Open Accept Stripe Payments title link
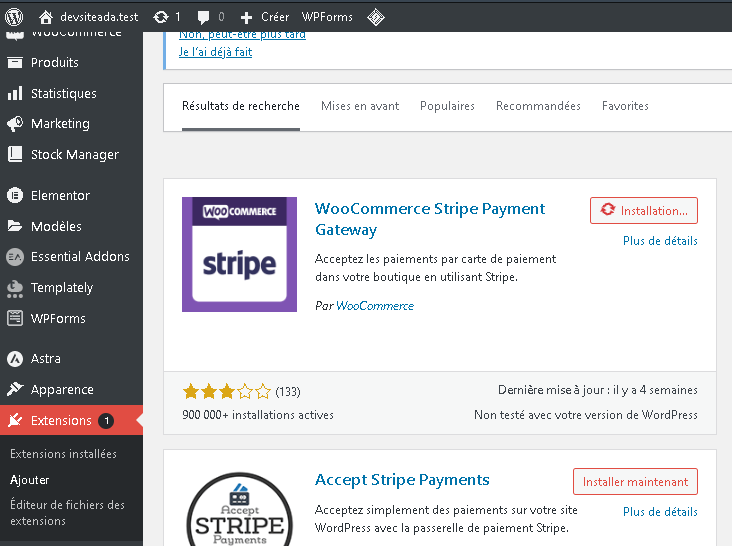 click(402, 480)
